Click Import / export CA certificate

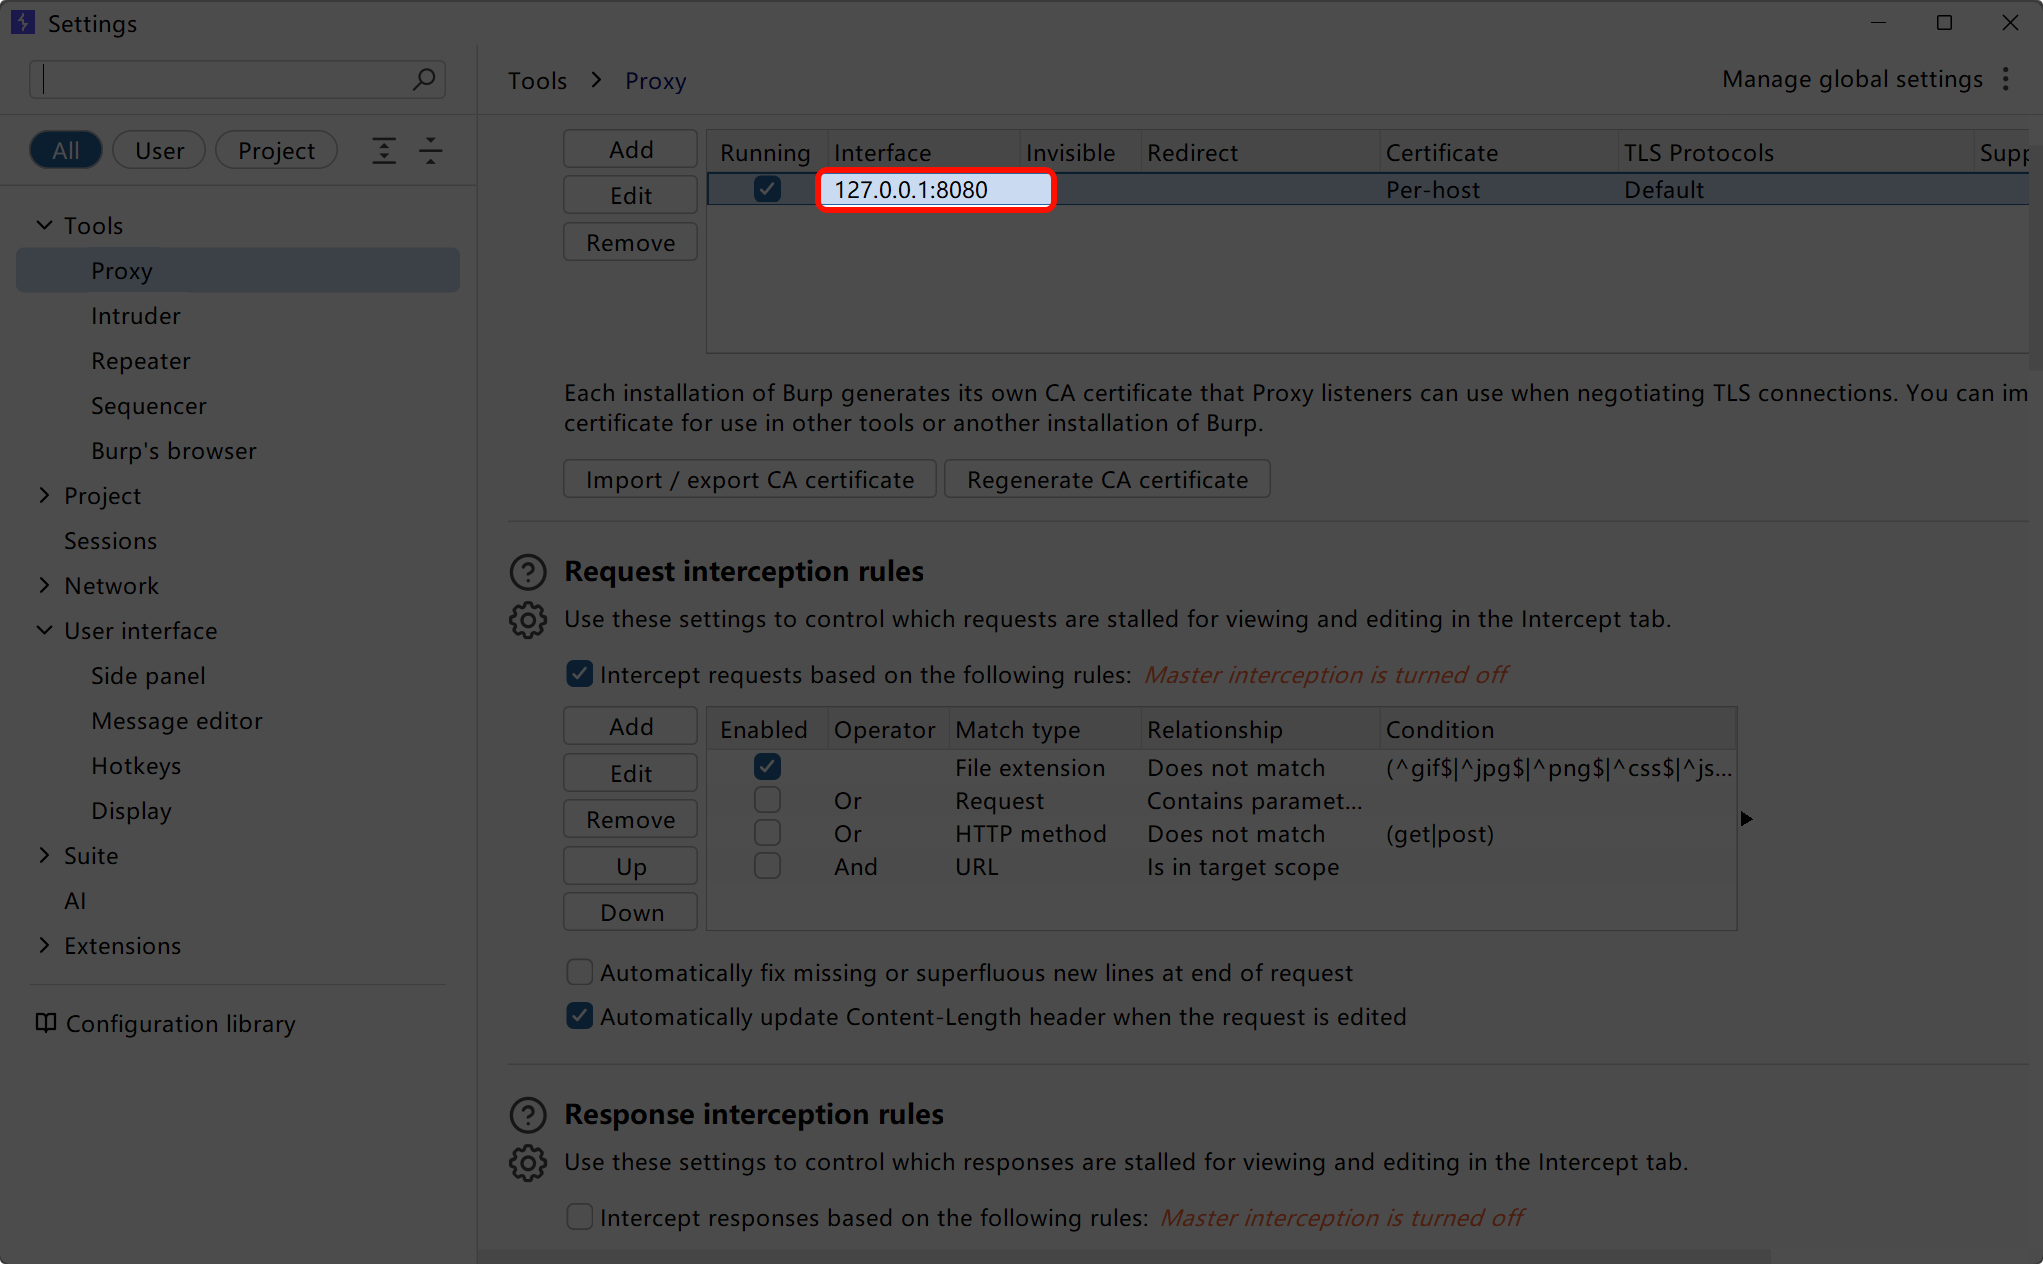pos(750,480)
